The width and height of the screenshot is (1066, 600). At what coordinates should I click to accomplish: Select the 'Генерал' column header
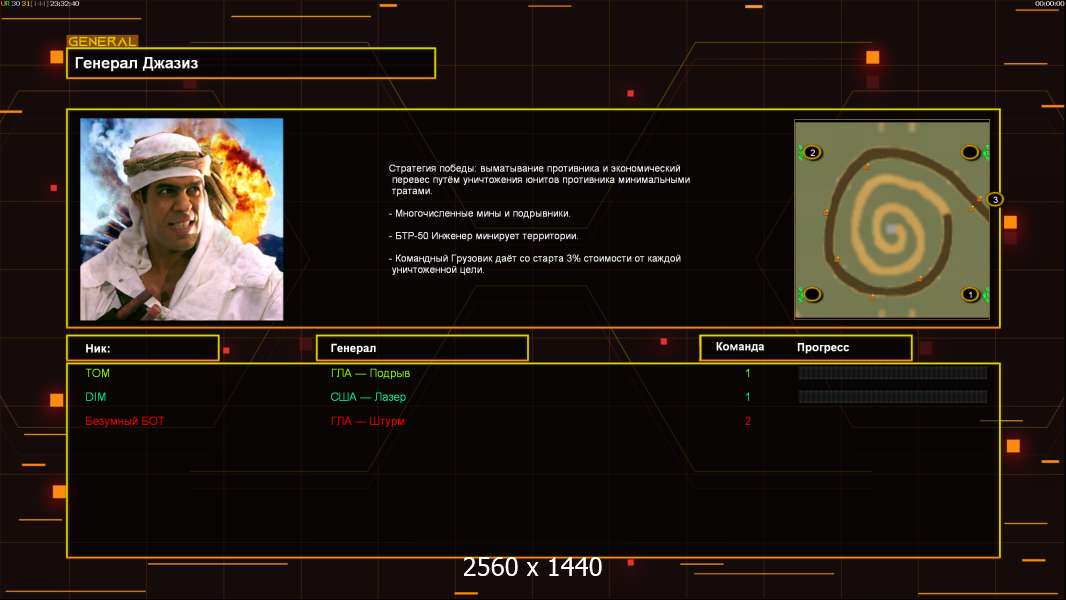click(x=422, y=348)
